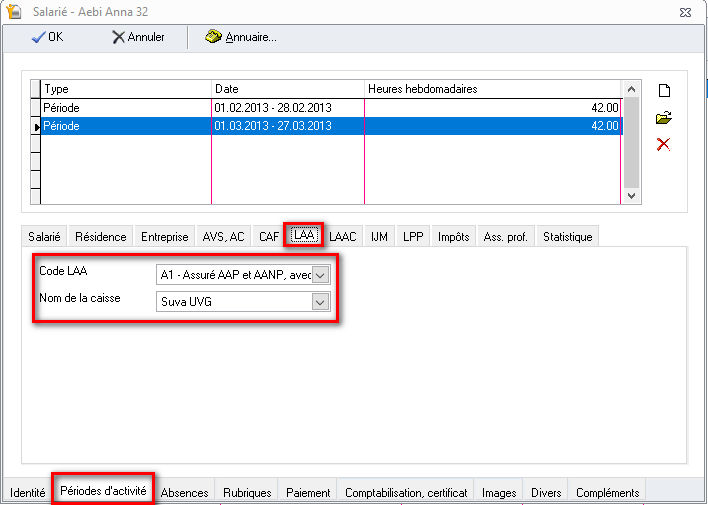This screenshot has width=708, height=505.
Task: Select the Comptabilisation, certificat tab
Action: [x=406, y=492]
